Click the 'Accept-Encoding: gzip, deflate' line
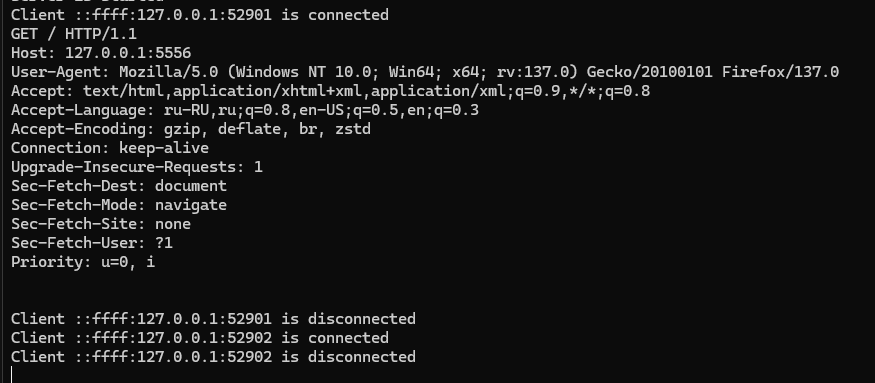 [191, 129]
